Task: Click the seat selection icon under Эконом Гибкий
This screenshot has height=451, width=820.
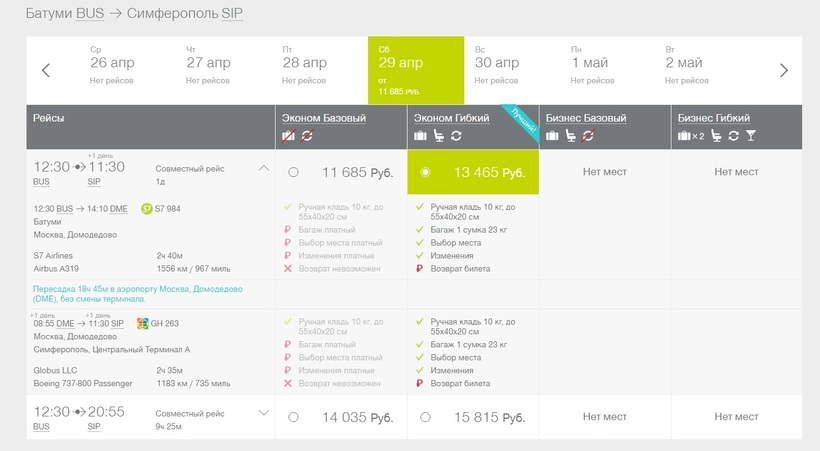Action: [x=439, y=136]
